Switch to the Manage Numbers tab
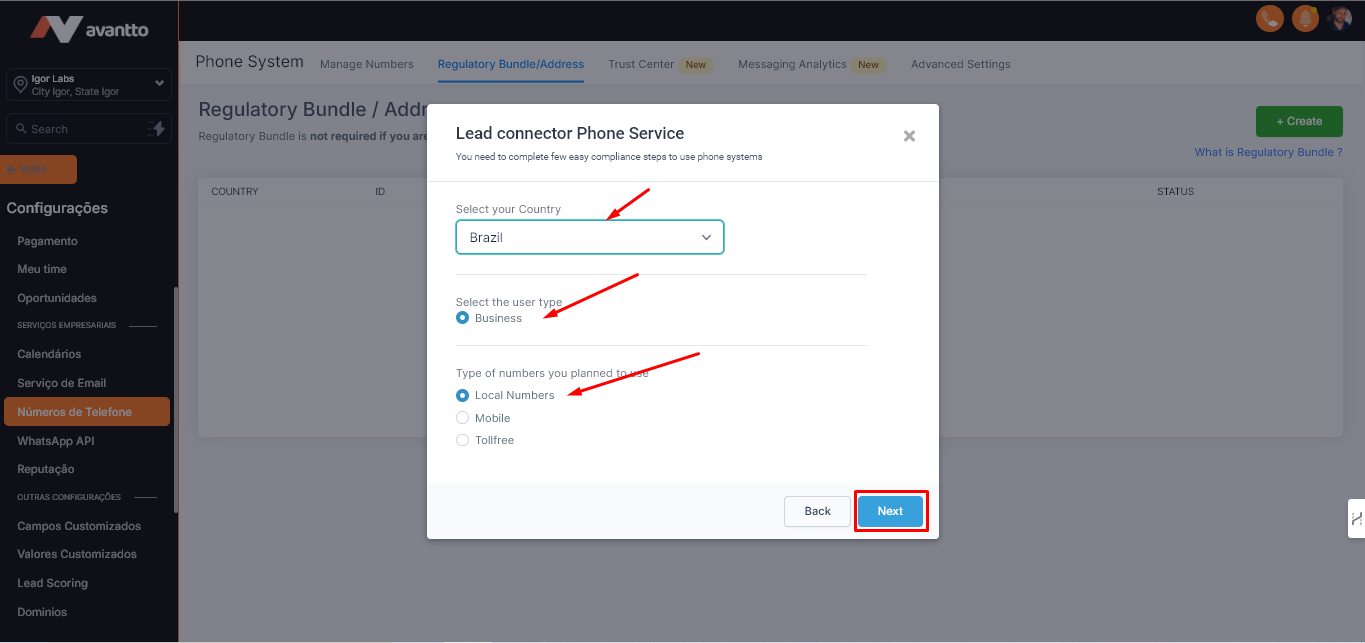 366,64
